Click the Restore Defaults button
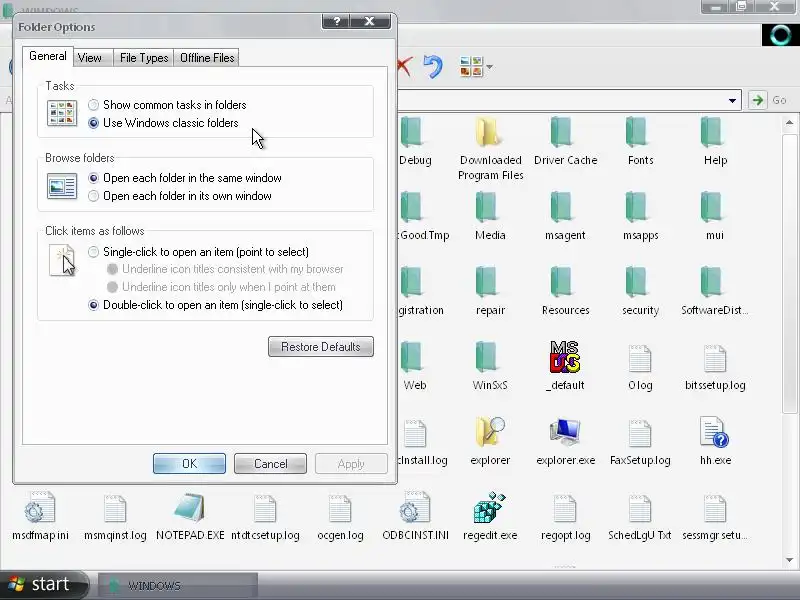The height and width of the screenshot is (600, 800). (321, 347)
